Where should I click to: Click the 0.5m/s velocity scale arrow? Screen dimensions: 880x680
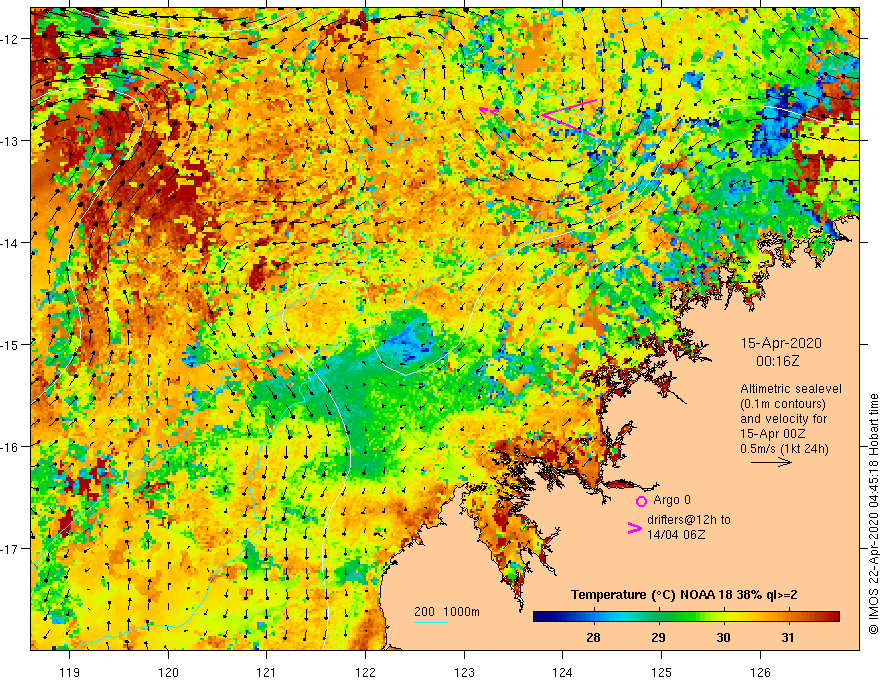pos(771,462)
